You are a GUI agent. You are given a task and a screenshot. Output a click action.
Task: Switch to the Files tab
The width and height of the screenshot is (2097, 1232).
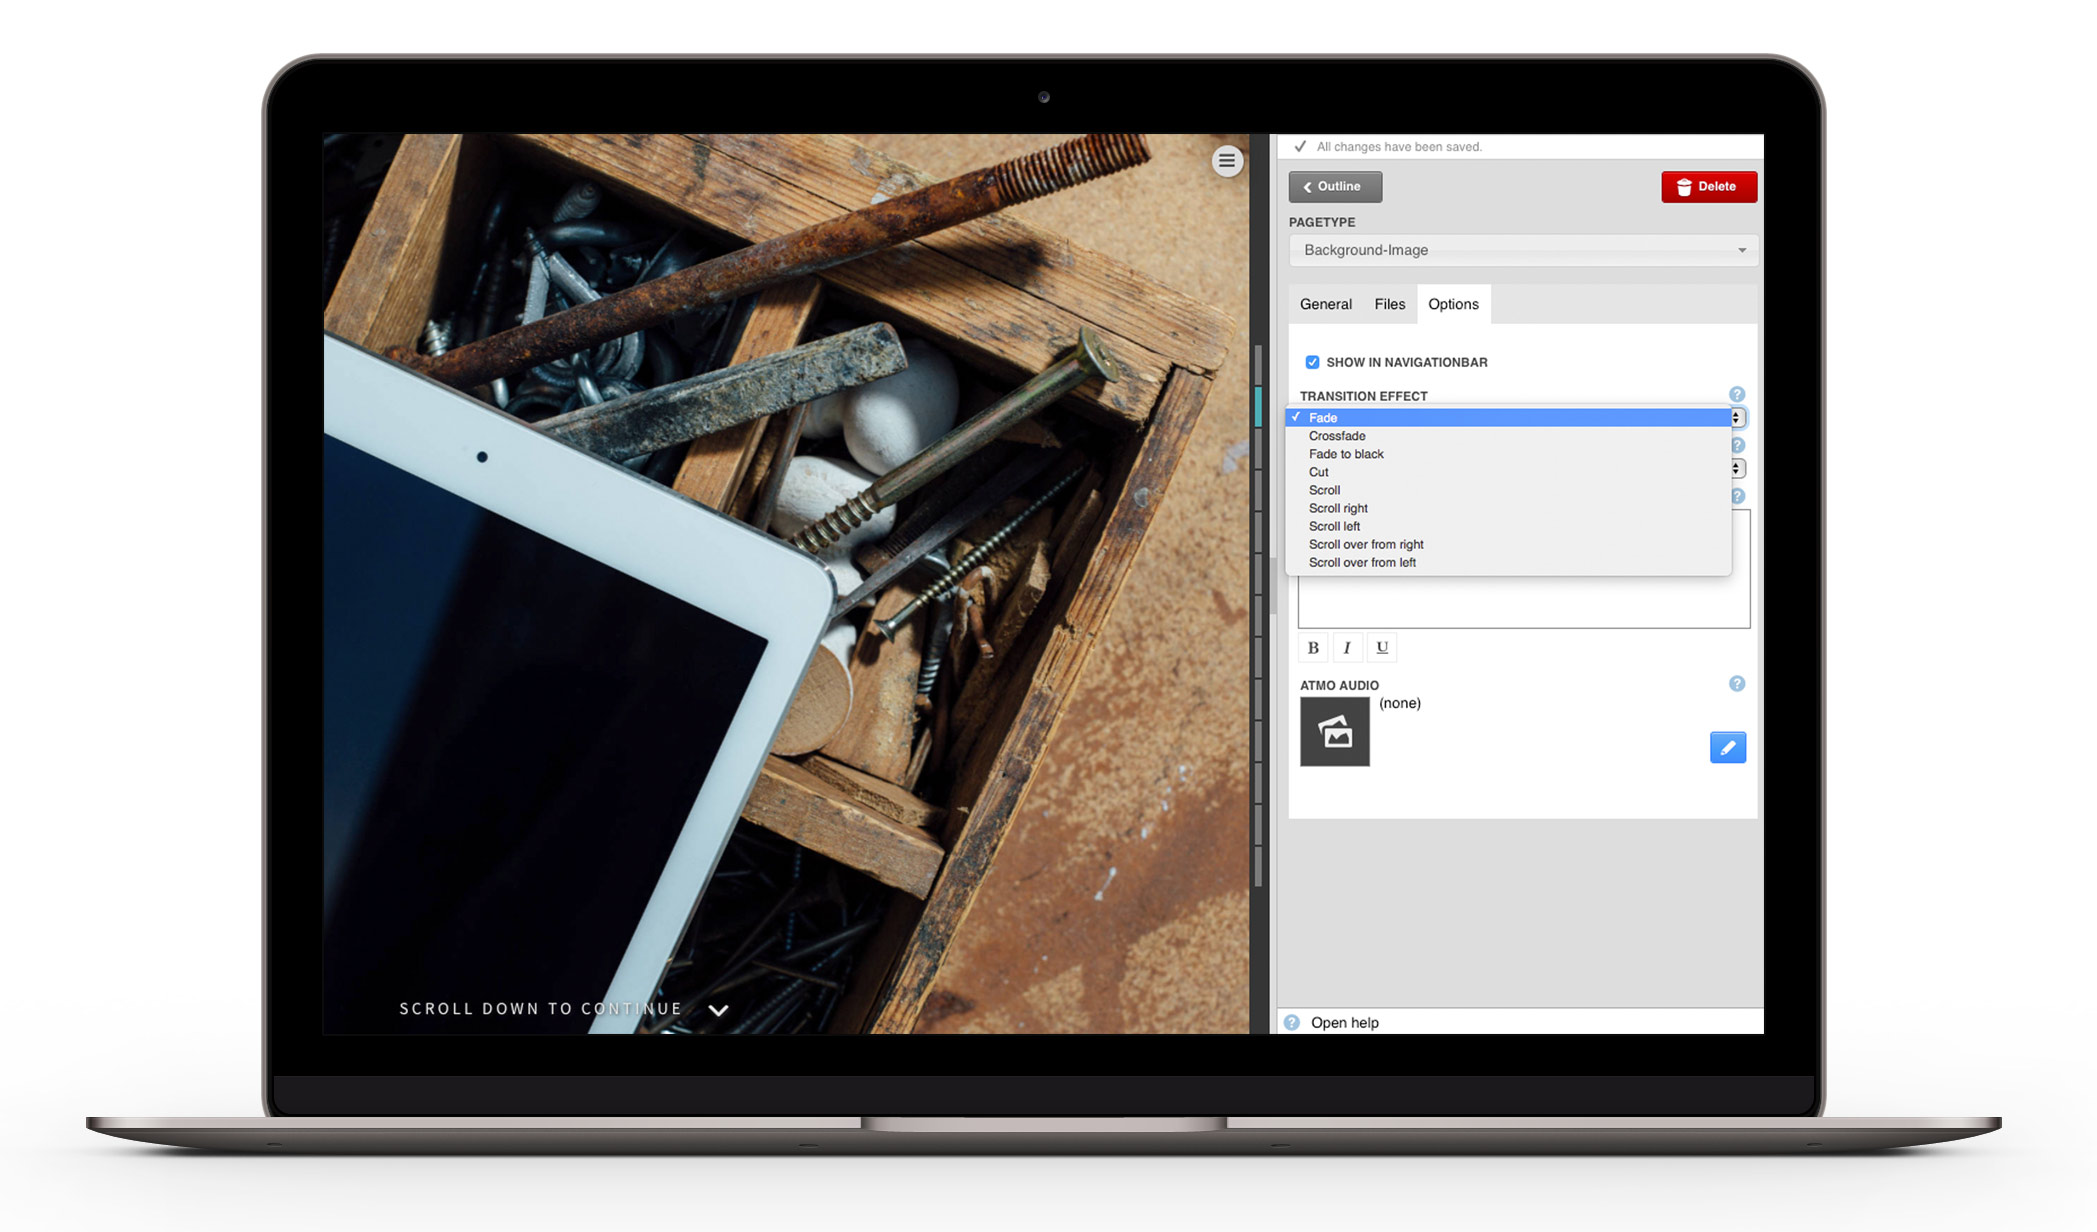1389,304
